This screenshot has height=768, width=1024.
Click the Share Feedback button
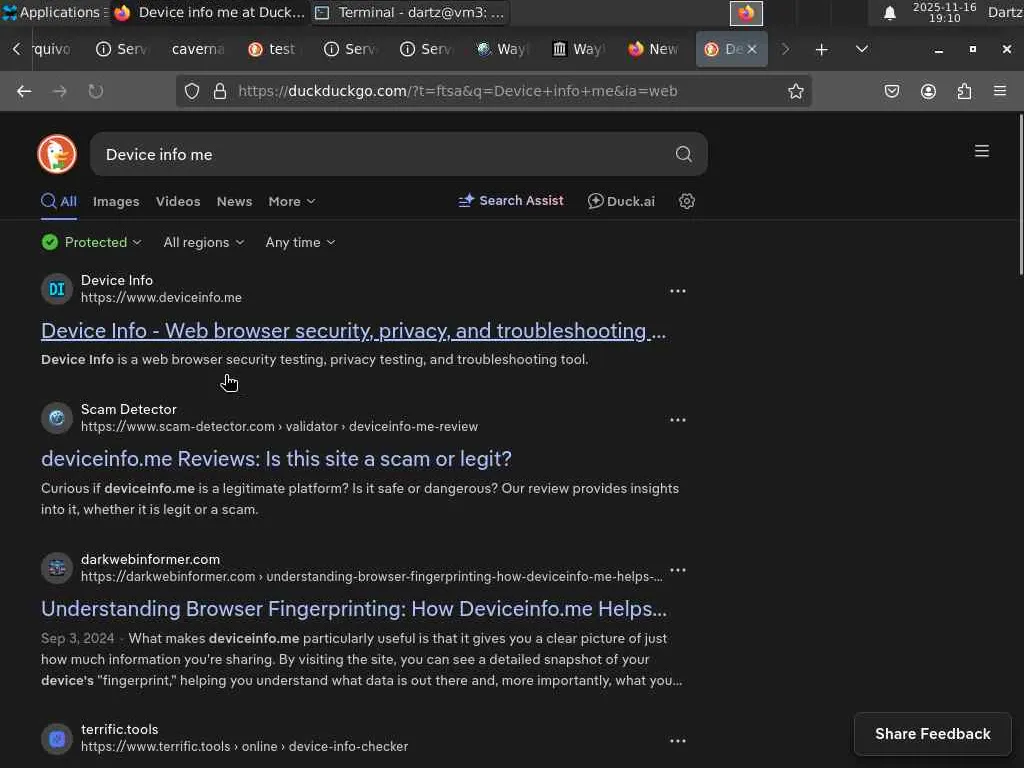(932, 734)
